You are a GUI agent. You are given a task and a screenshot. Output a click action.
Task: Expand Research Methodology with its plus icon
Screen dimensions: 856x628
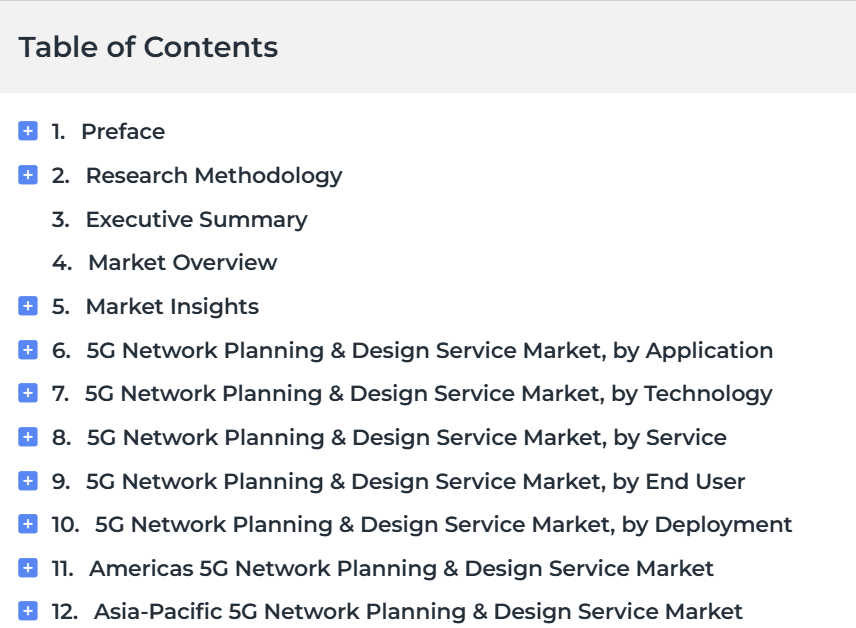coord(28,175)
